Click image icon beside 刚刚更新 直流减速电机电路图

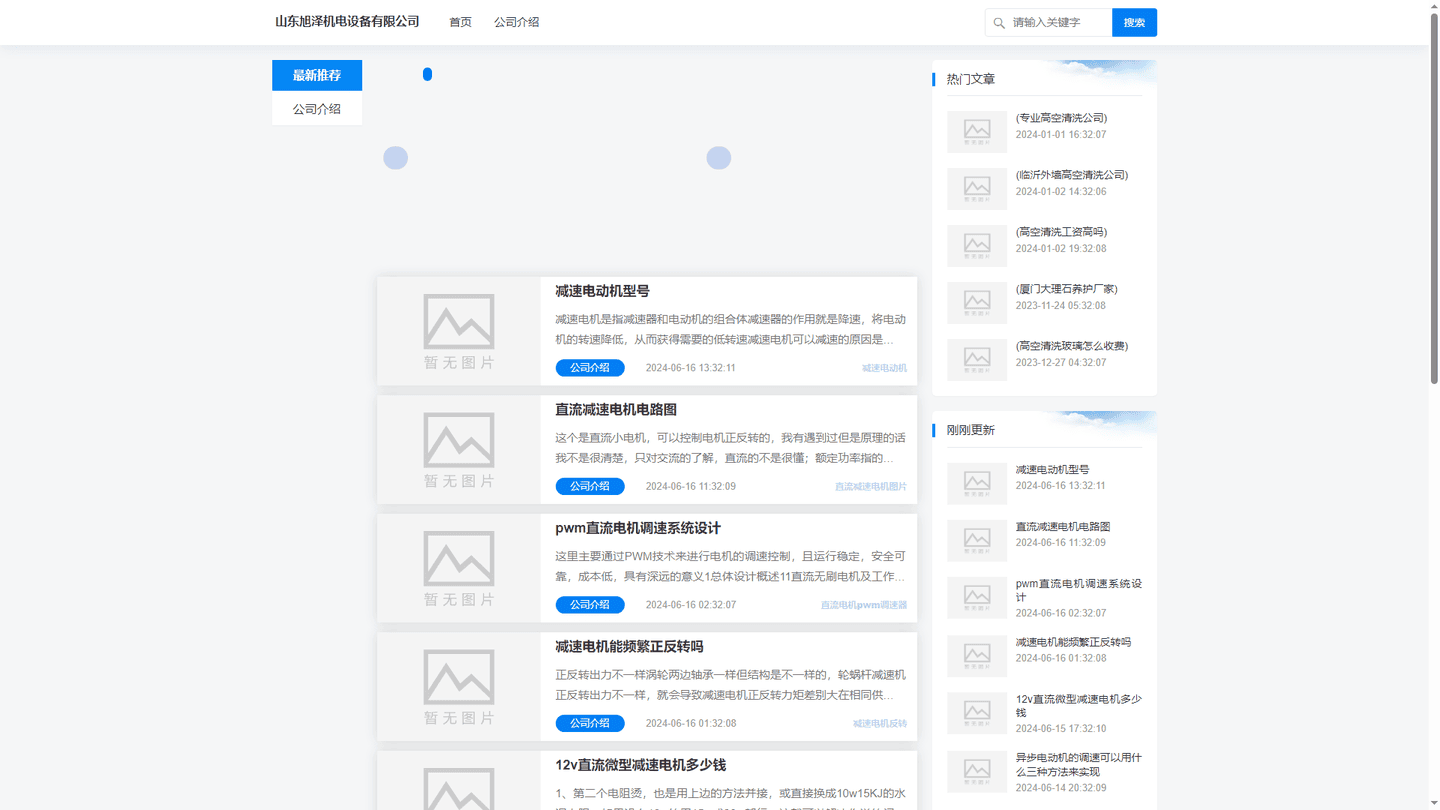tap(977, 540)
